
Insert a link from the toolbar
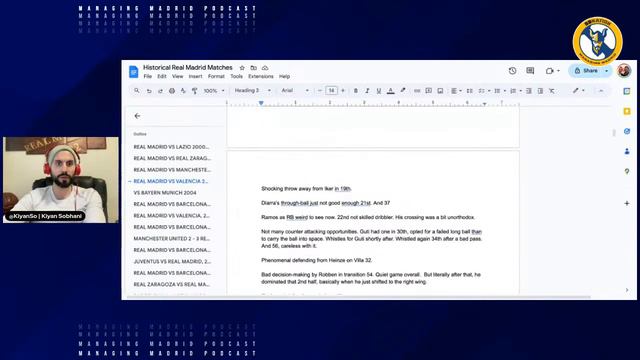tap(417, 91)
